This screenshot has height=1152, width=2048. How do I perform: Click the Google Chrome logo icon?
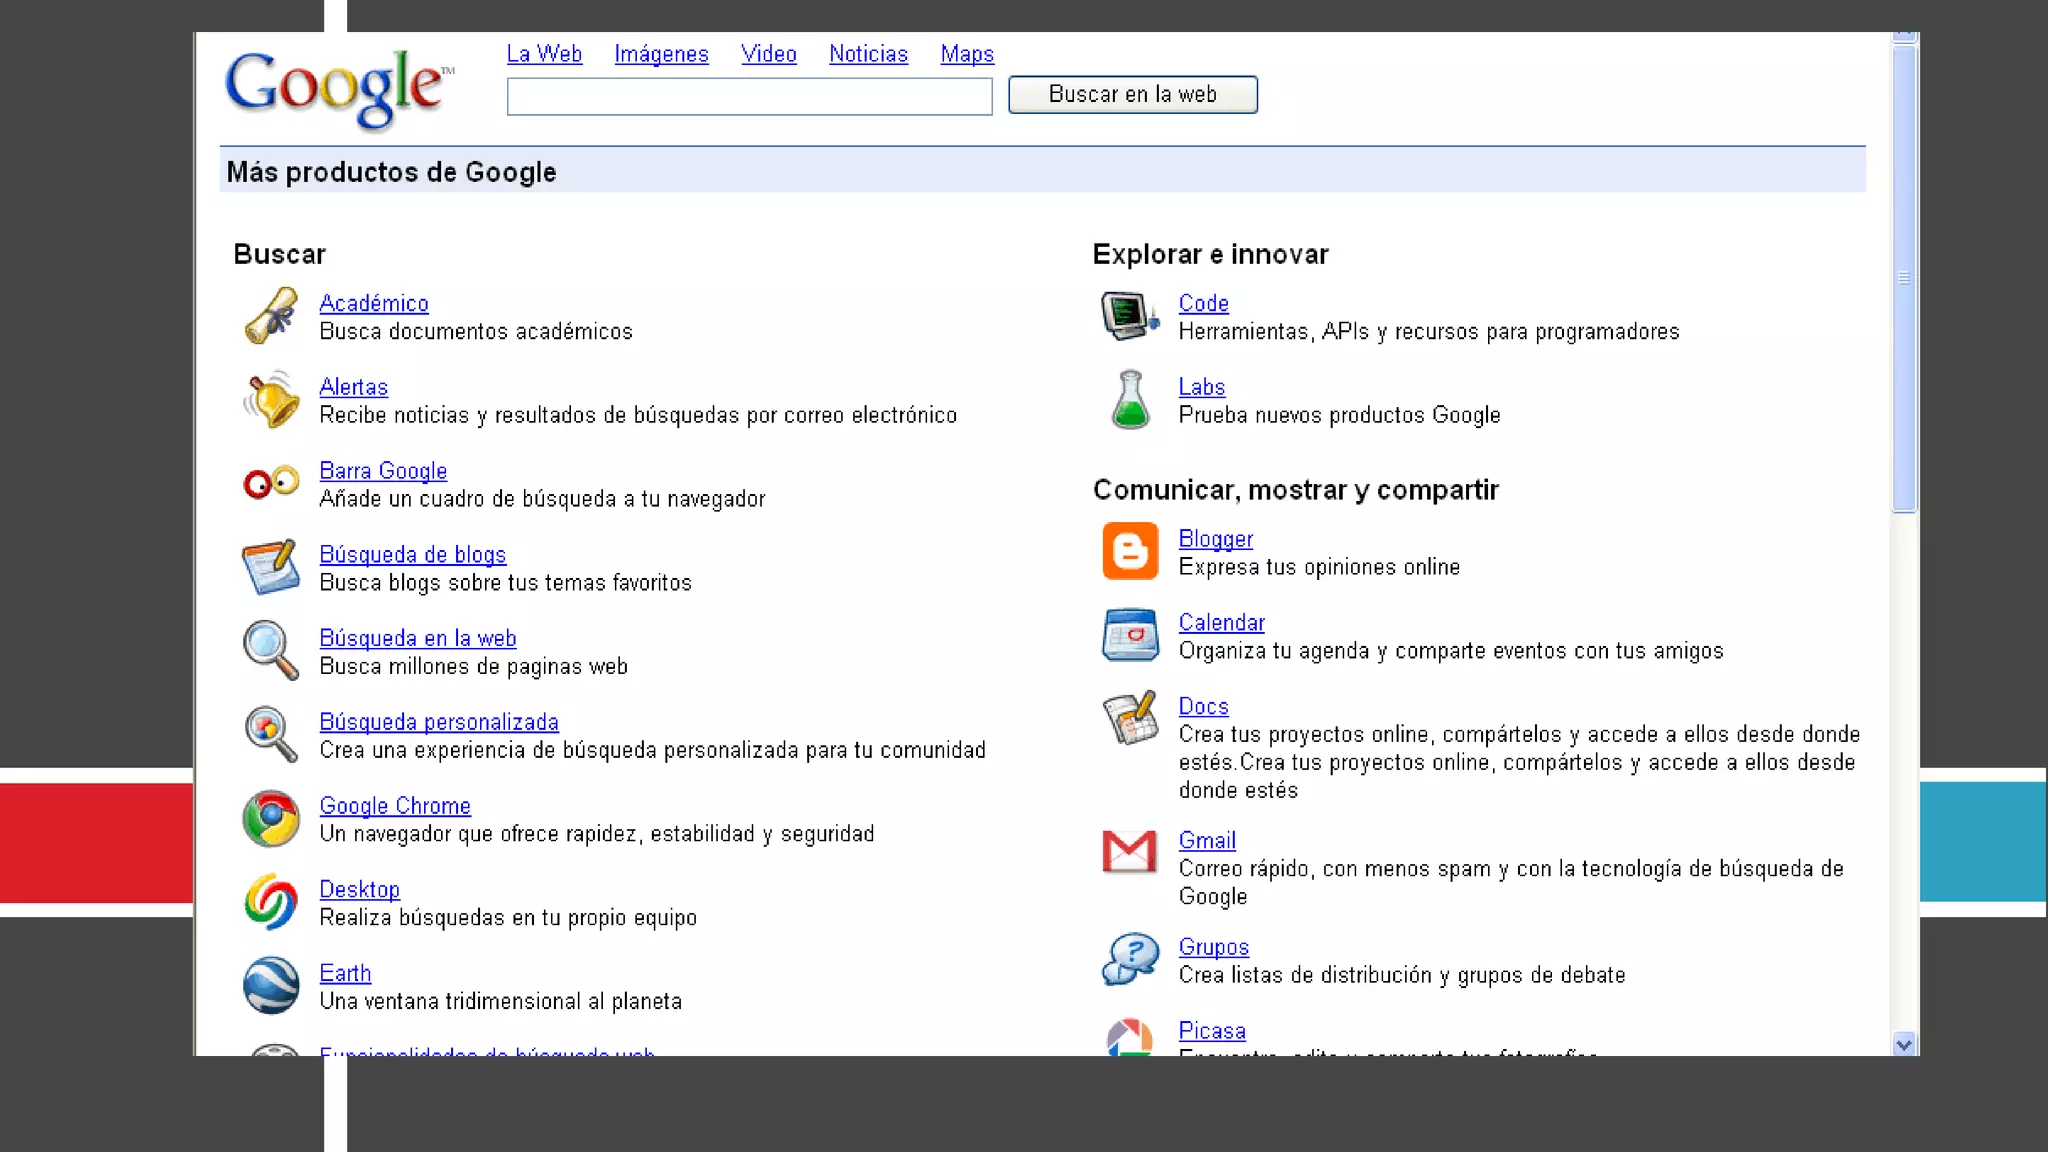click(271, 819)
